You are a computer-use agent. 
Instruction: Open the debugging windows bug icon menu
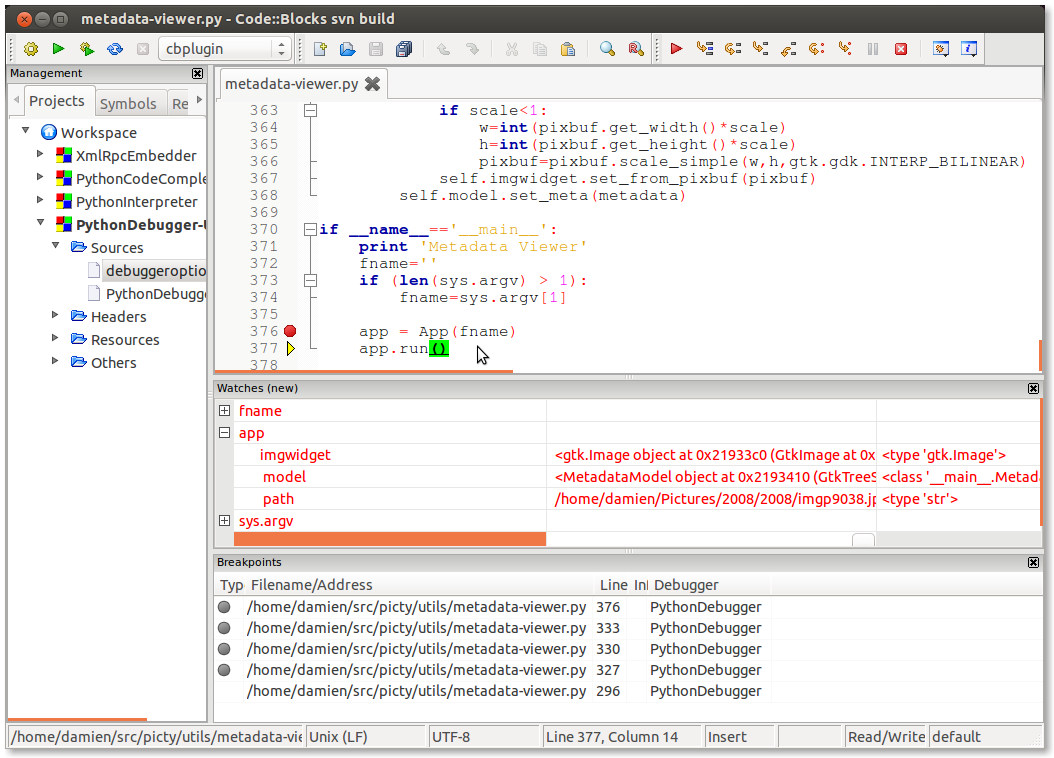(941, 48)
